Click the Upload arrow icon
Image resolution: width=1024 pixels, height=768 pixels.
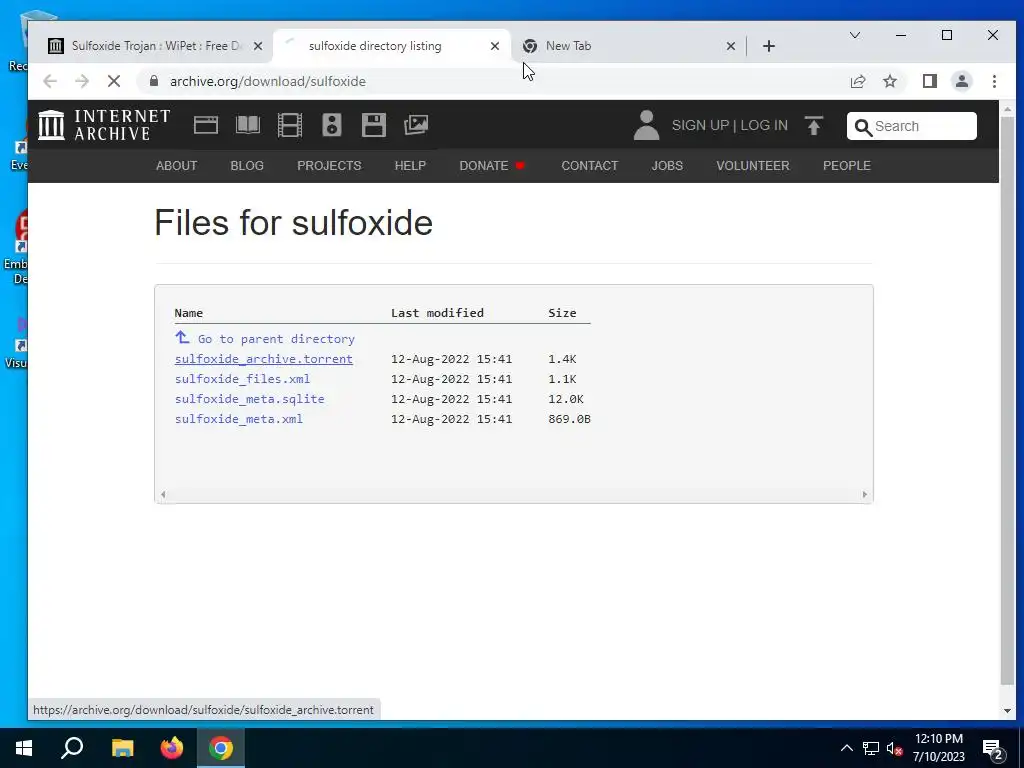coord(814,125)
